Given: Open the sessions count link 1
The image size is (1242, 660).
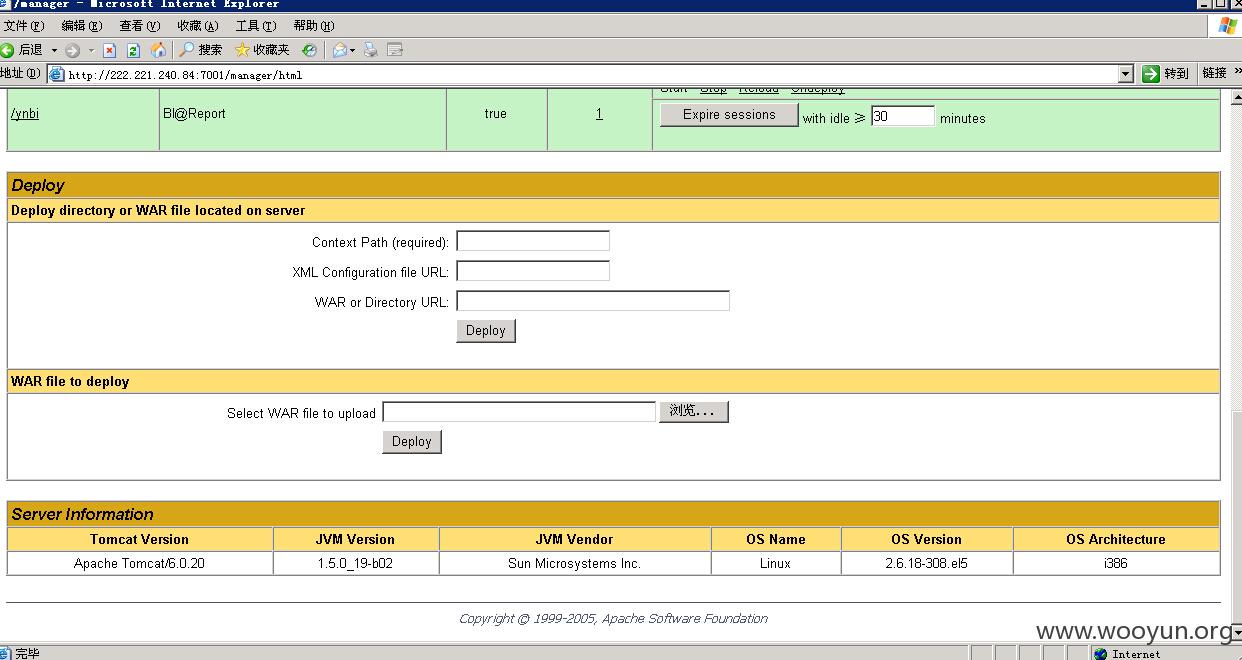Looking at the screenshot, I should (x=599, y=114).
